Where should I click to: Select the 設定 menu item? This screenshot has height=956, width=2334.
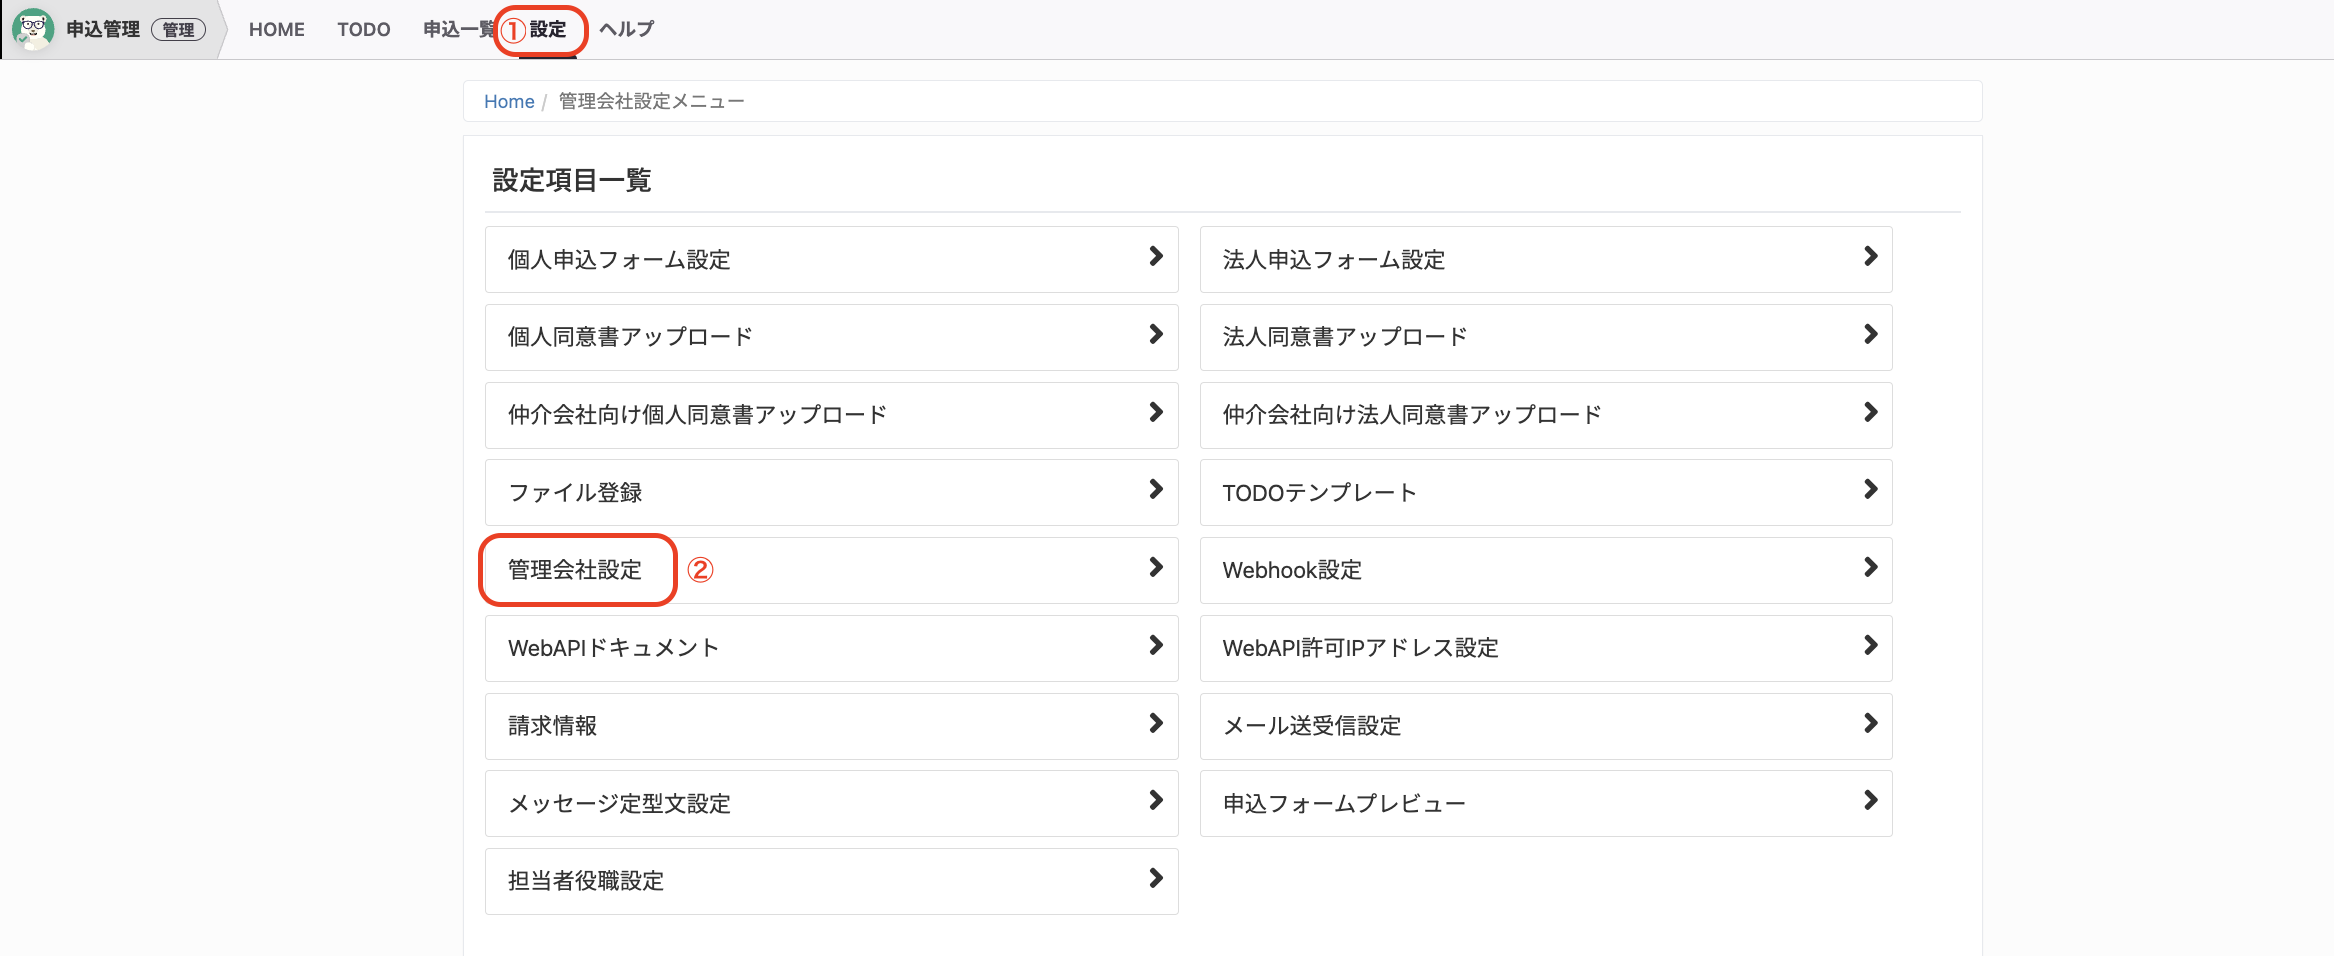click(548, 30)
